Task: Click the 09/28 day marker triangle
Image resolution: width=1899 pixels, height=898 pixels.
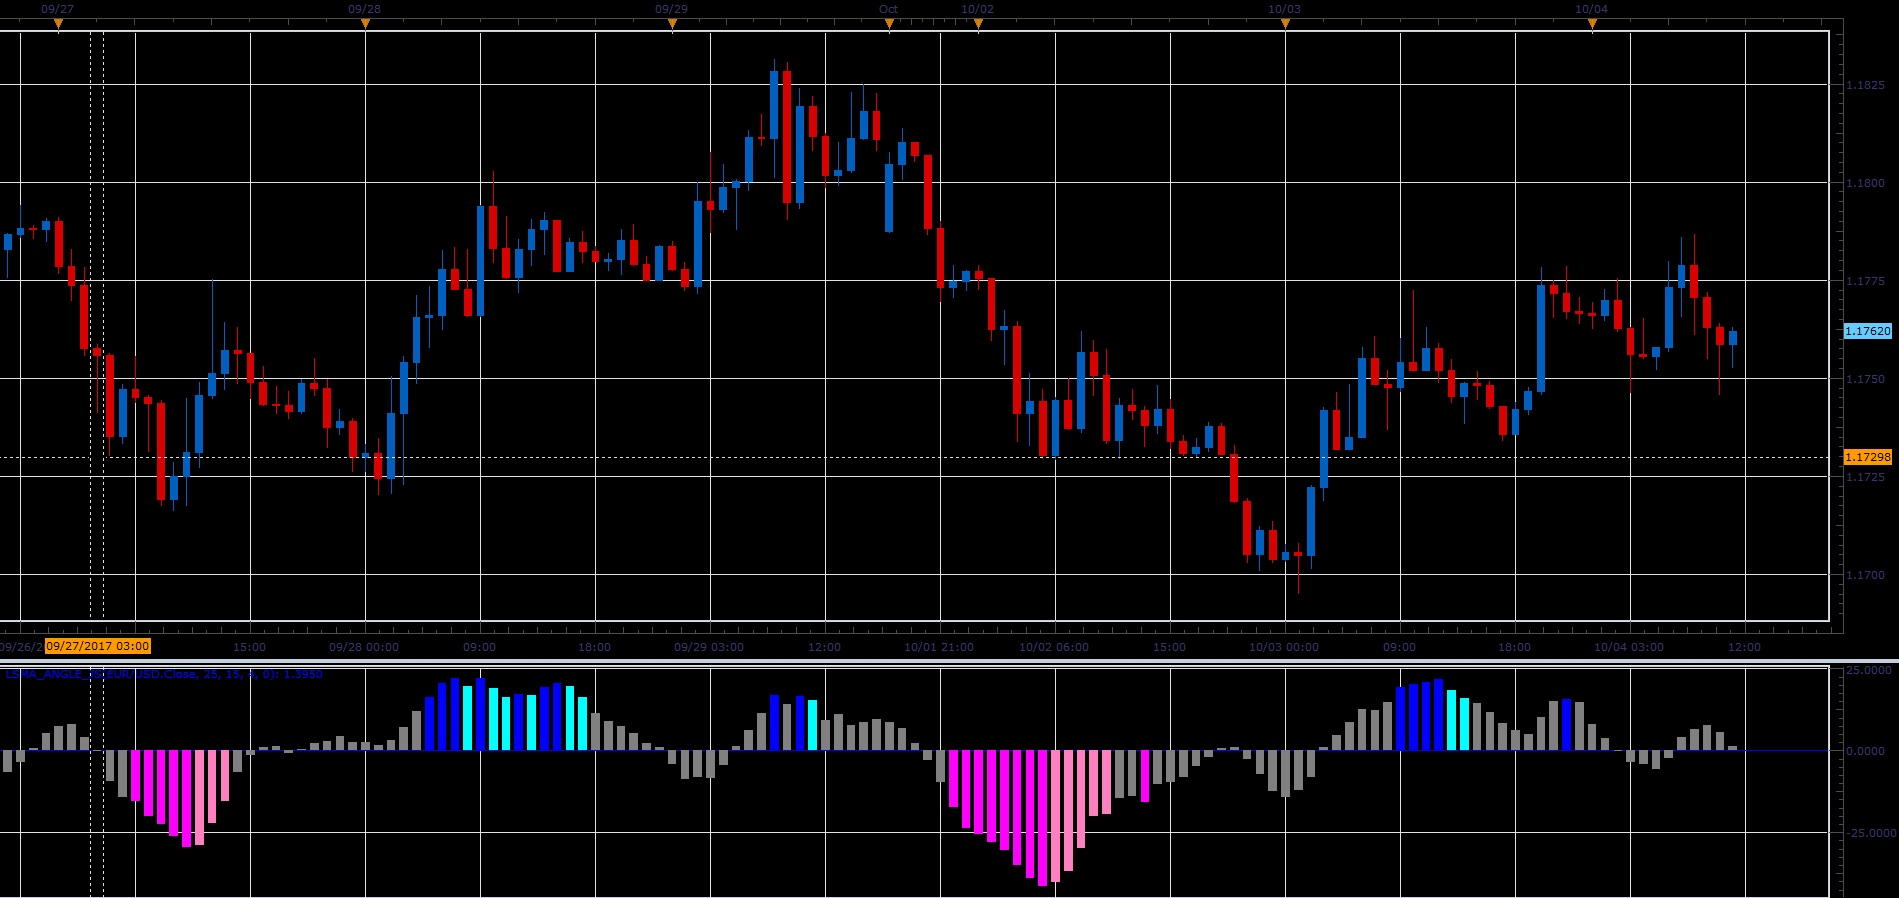Action: (365, 24)
